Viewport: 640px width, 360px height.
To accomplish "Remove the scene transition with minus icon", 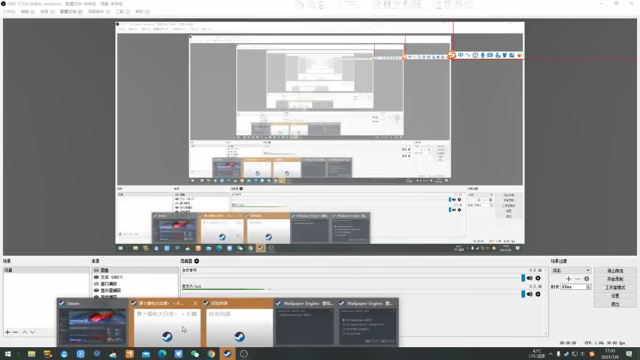I will (578, 279).
